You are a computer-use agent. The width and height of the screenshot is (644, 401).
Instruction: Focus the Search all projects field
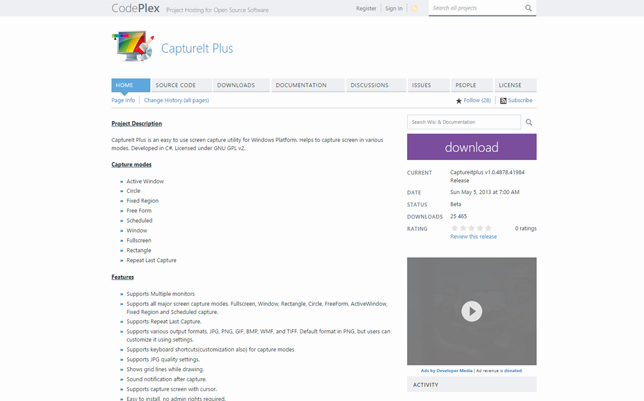(476, 8)
